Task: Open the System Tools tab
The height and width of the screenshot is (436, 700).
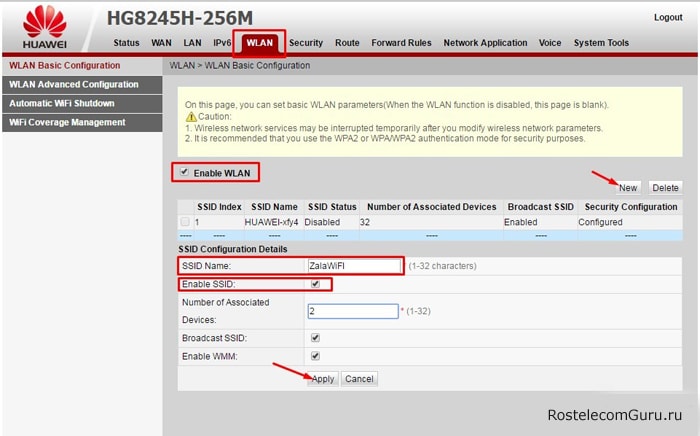Action: pyautogui.click(x=601, y=43)
